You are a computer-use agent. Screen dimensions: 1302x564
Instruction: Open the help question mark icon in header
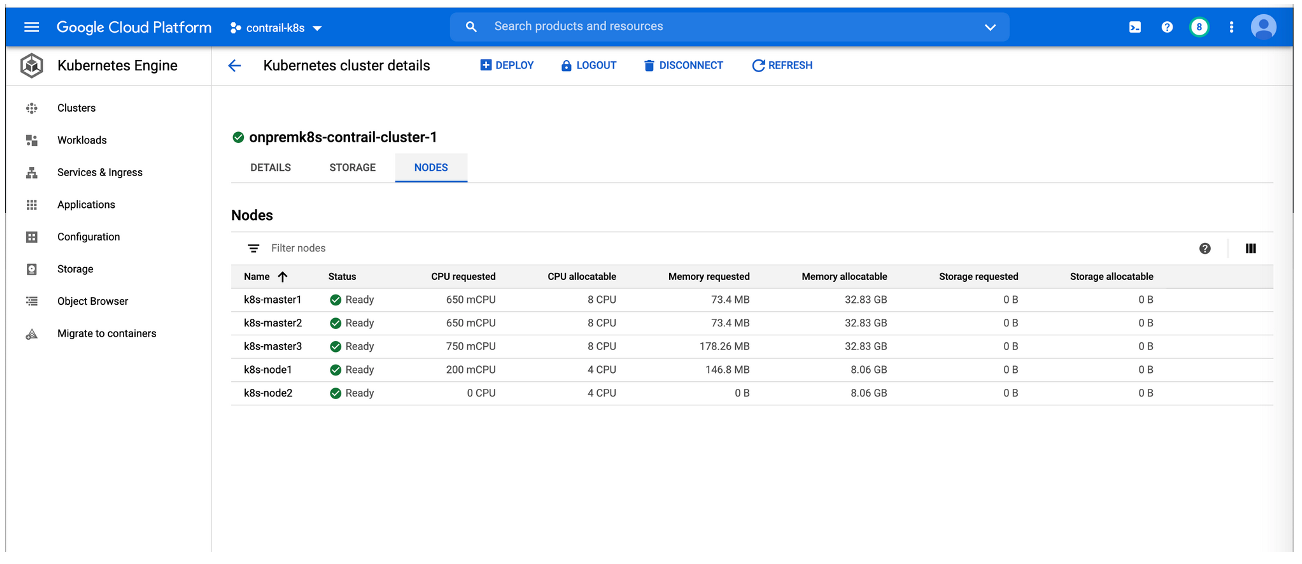point(1167,27)
